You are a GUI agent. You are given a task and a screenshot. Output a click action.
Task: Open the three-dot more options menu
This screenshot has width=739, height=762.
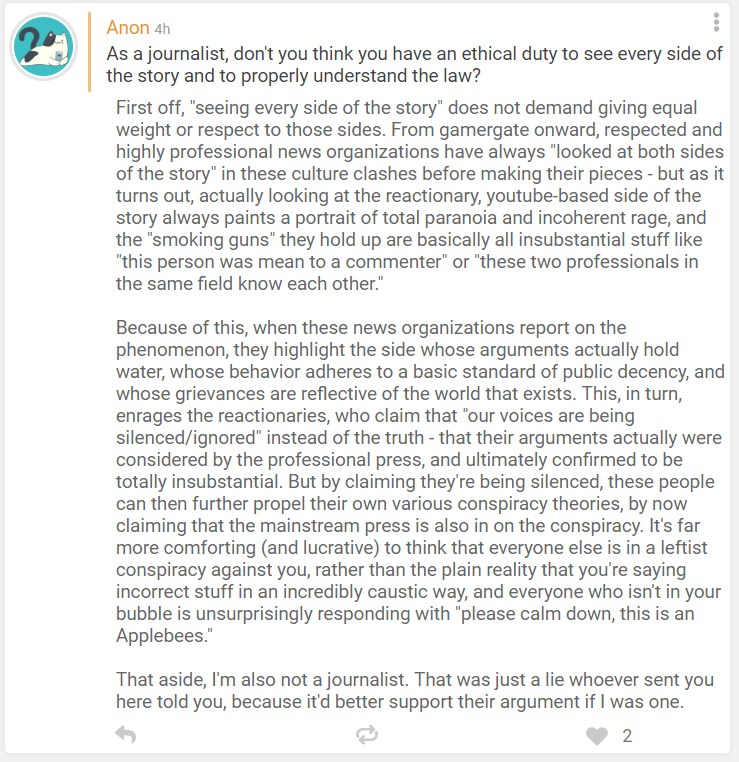pos(716,22)
